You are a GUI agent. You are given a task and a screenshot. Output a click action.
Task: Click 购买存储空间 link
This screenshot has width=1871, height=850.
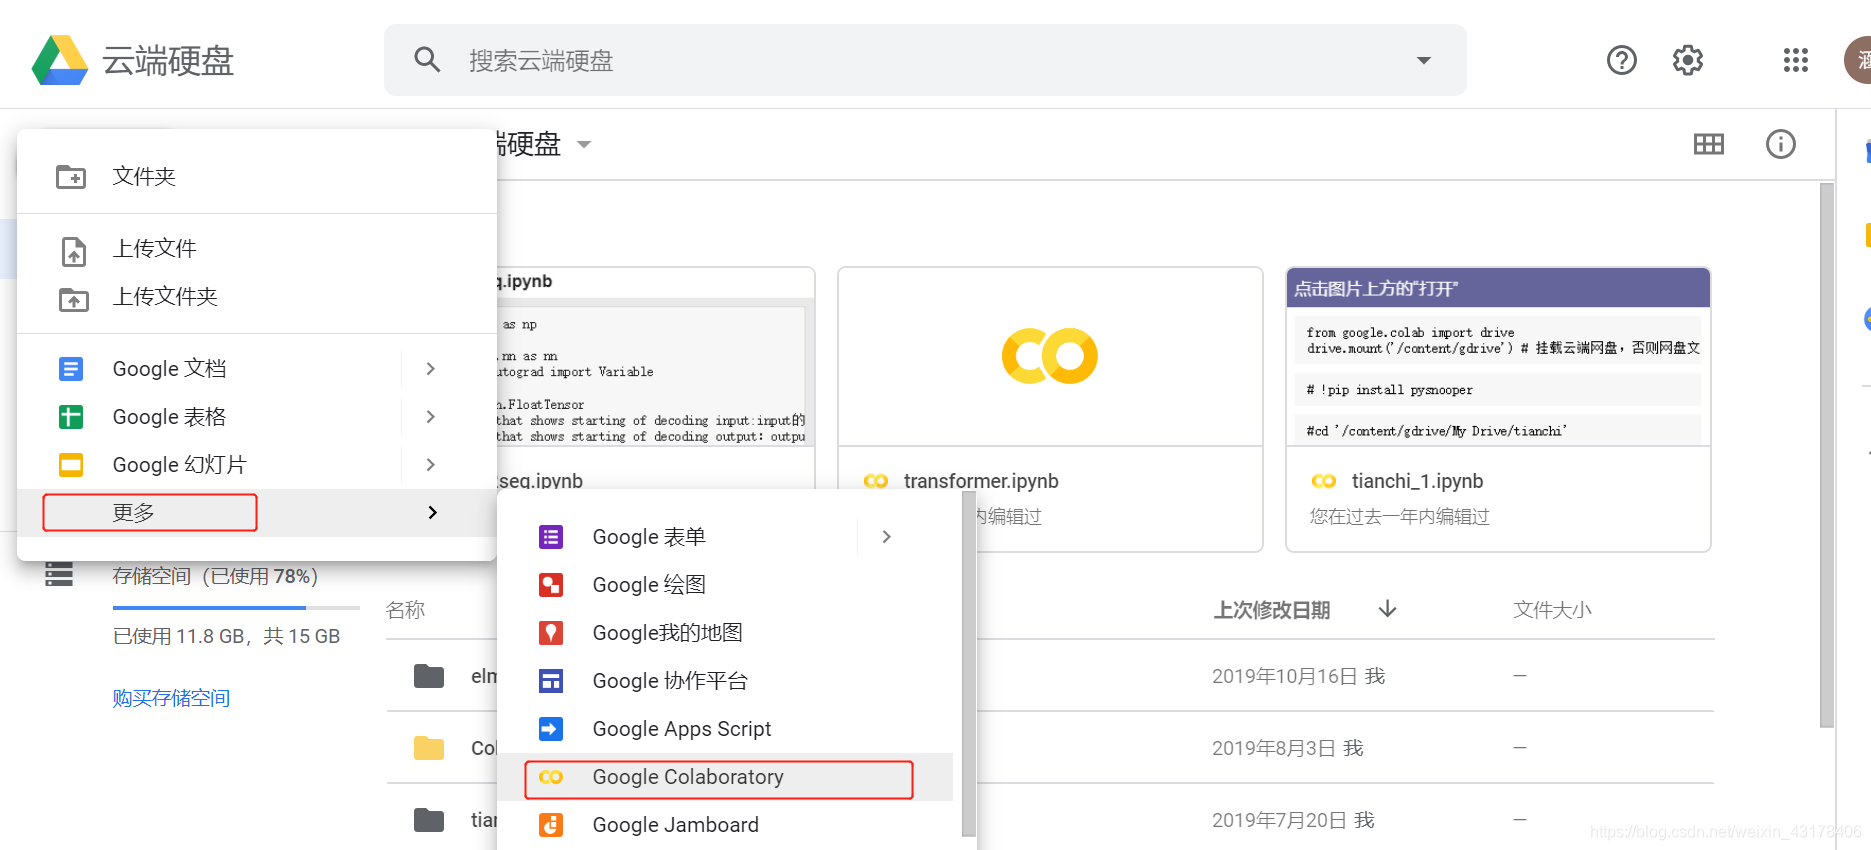click(x=171, y=698)
